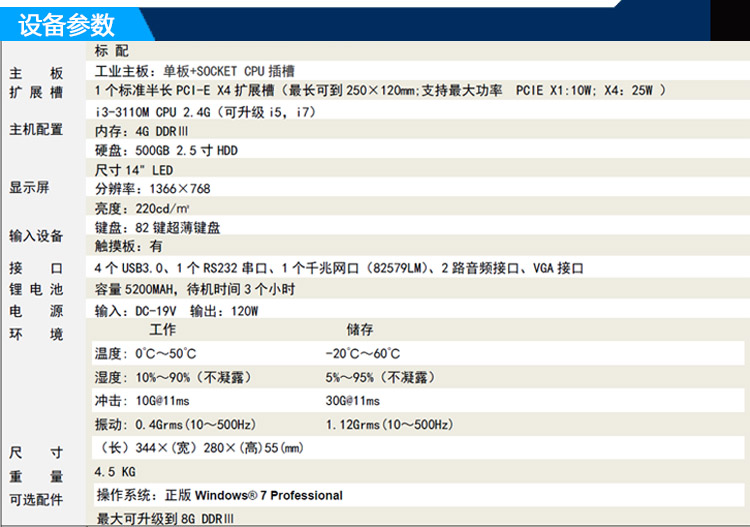Click the 主板 row label
Image resolution: width=750 pixels, height=527 pixels.
(36, 73)
